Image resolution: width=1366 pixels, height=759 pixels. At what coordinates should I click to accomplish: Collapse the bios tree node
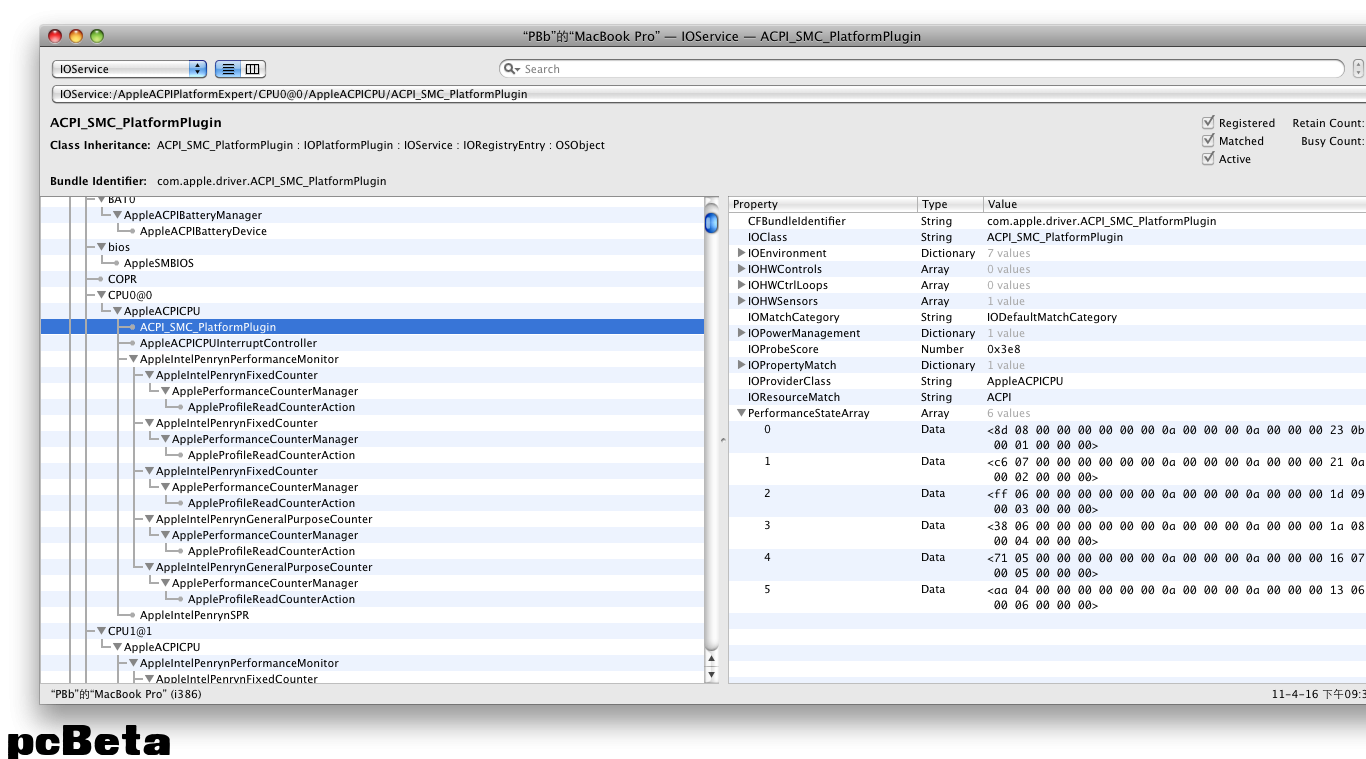tap(101, 247)
